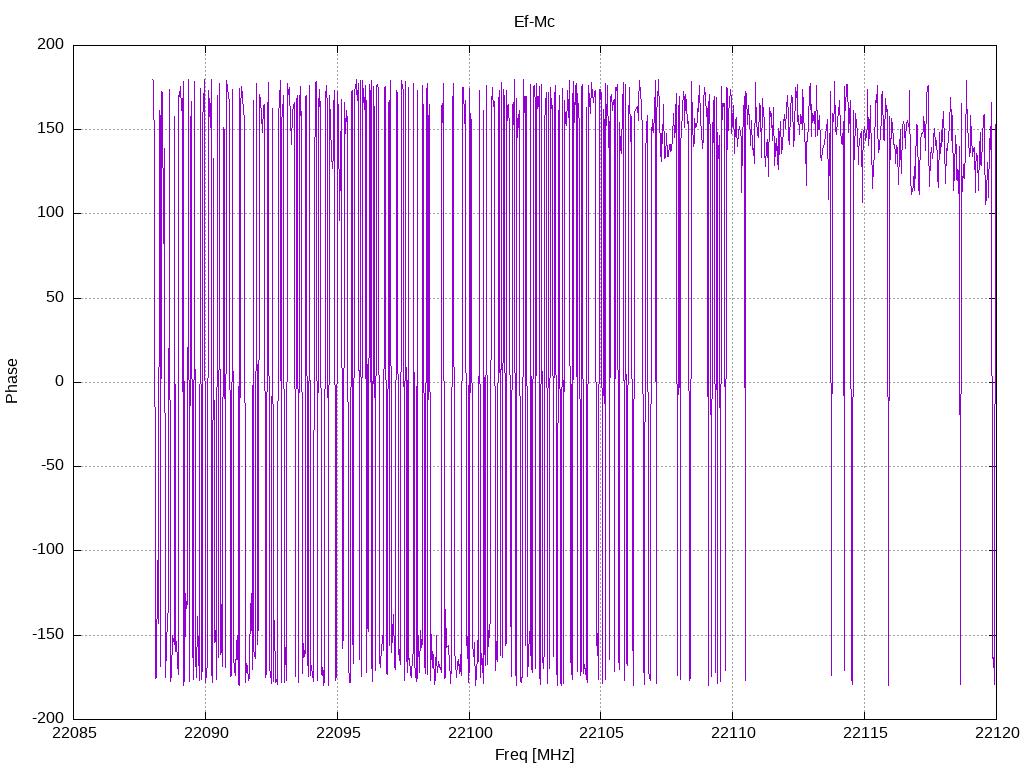
Task: Click the 200 y-axis tick label
Action: 51,44
